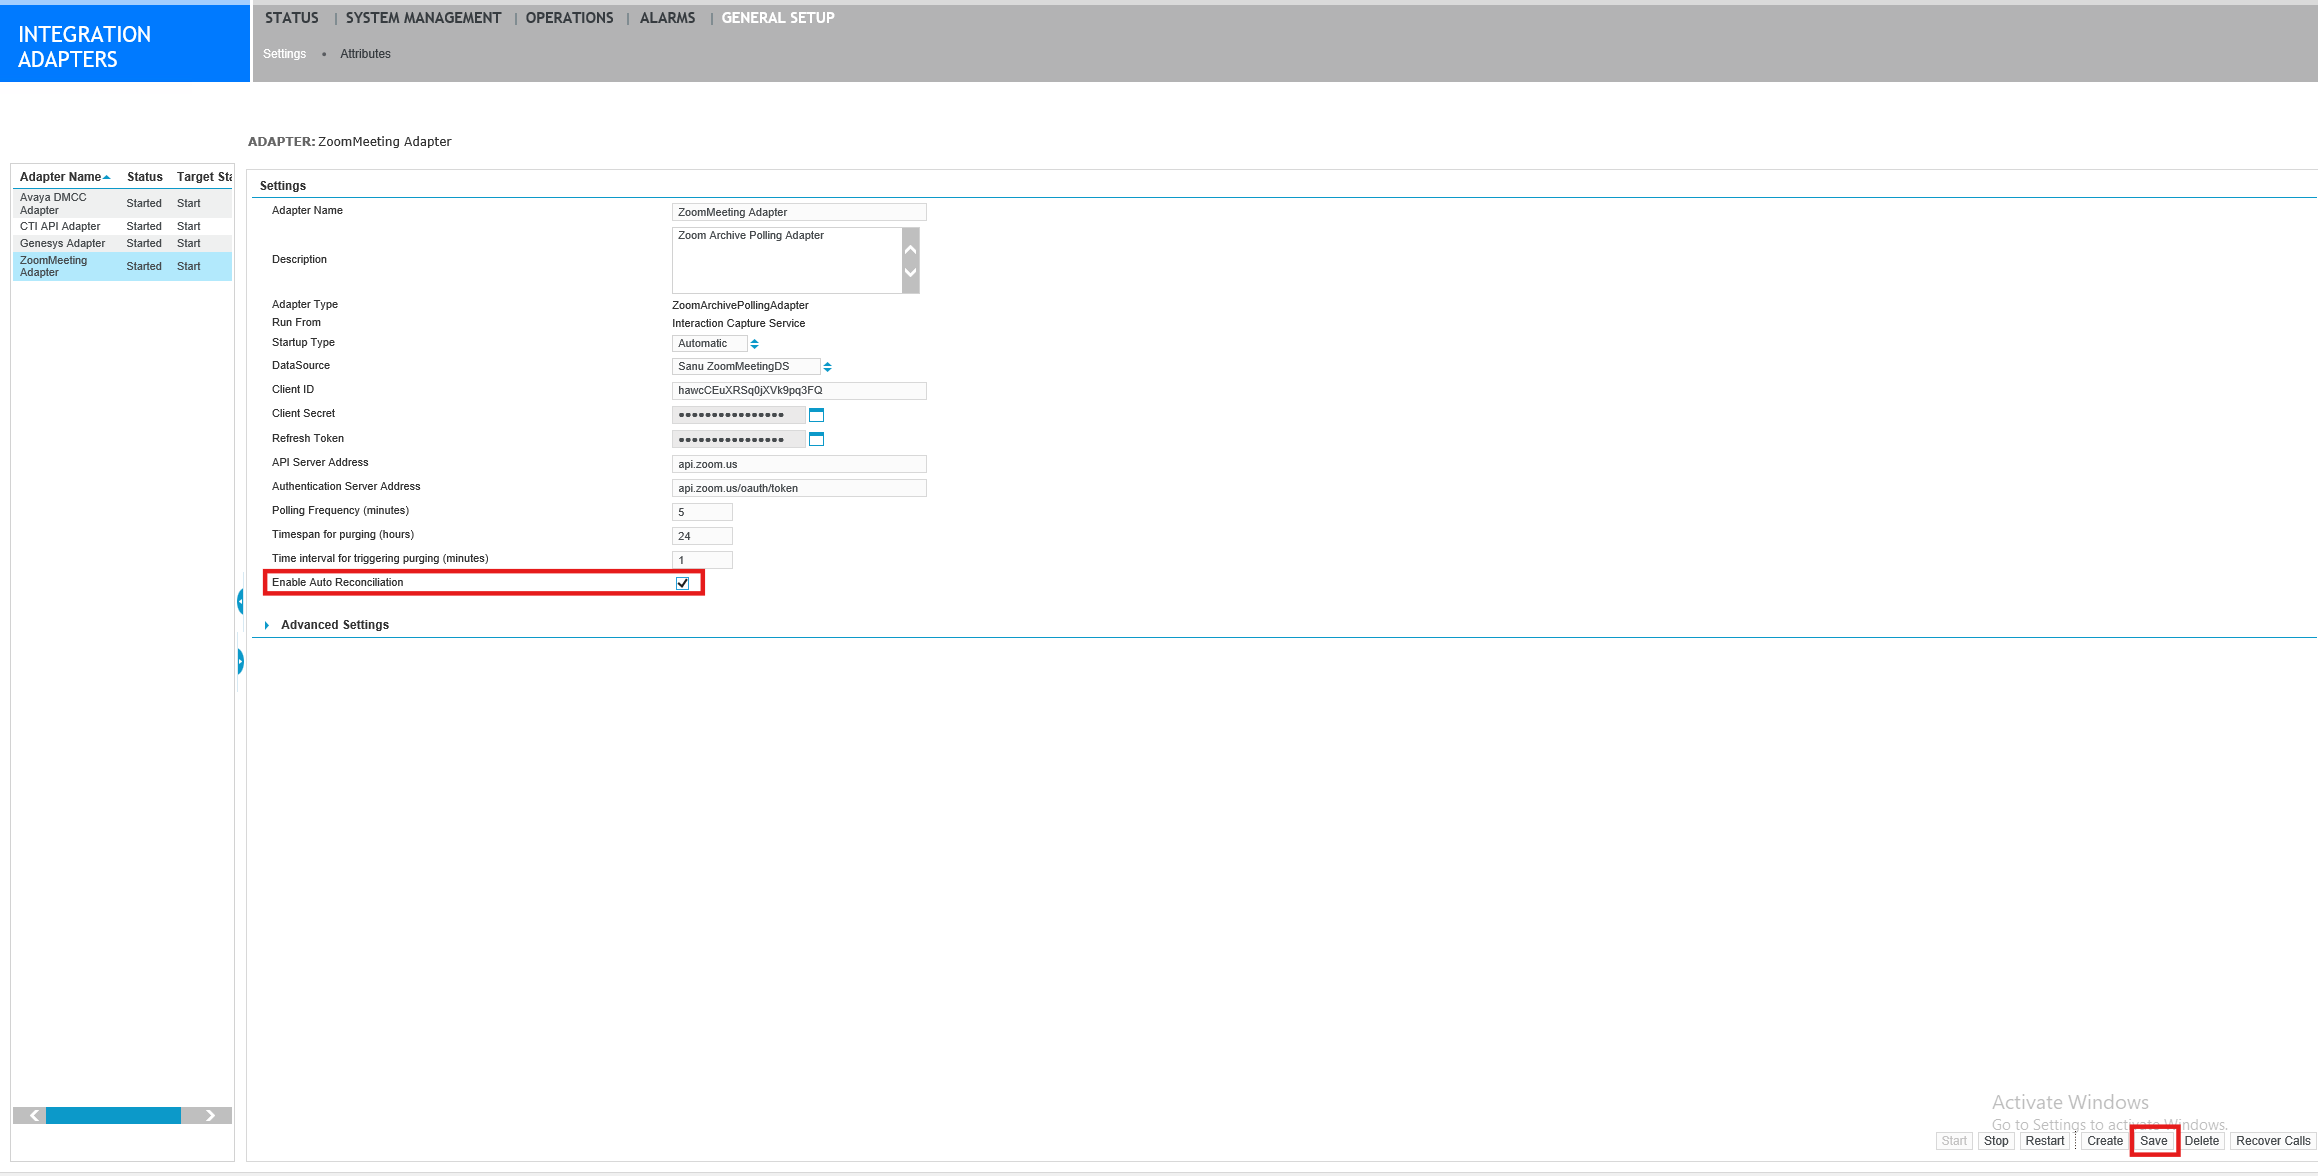Open the Alarms menu
Viewport: 2318px width, 1176px height.
tap(667, 18)
